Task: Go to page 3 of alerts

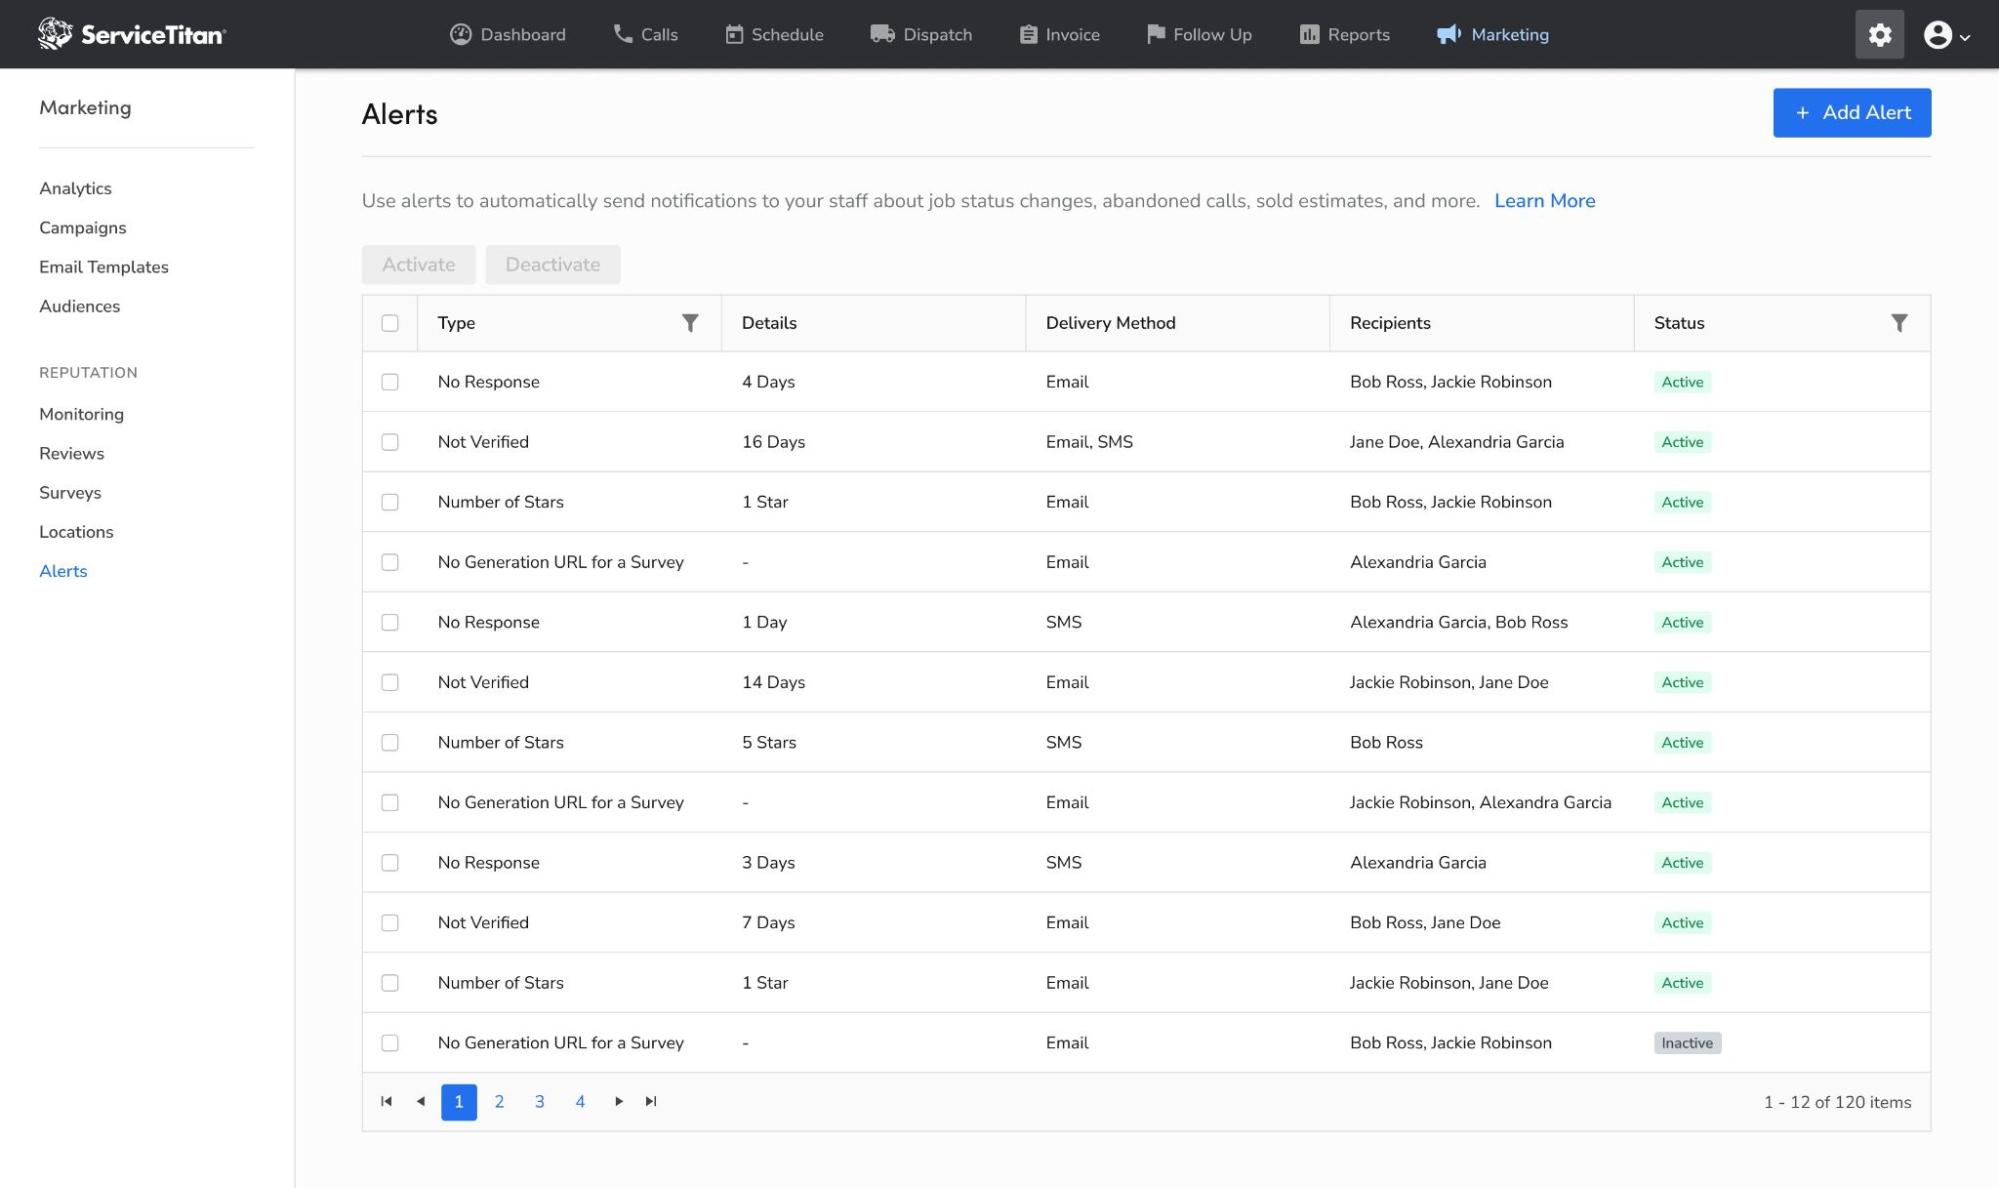Action: coord(539,1102)
